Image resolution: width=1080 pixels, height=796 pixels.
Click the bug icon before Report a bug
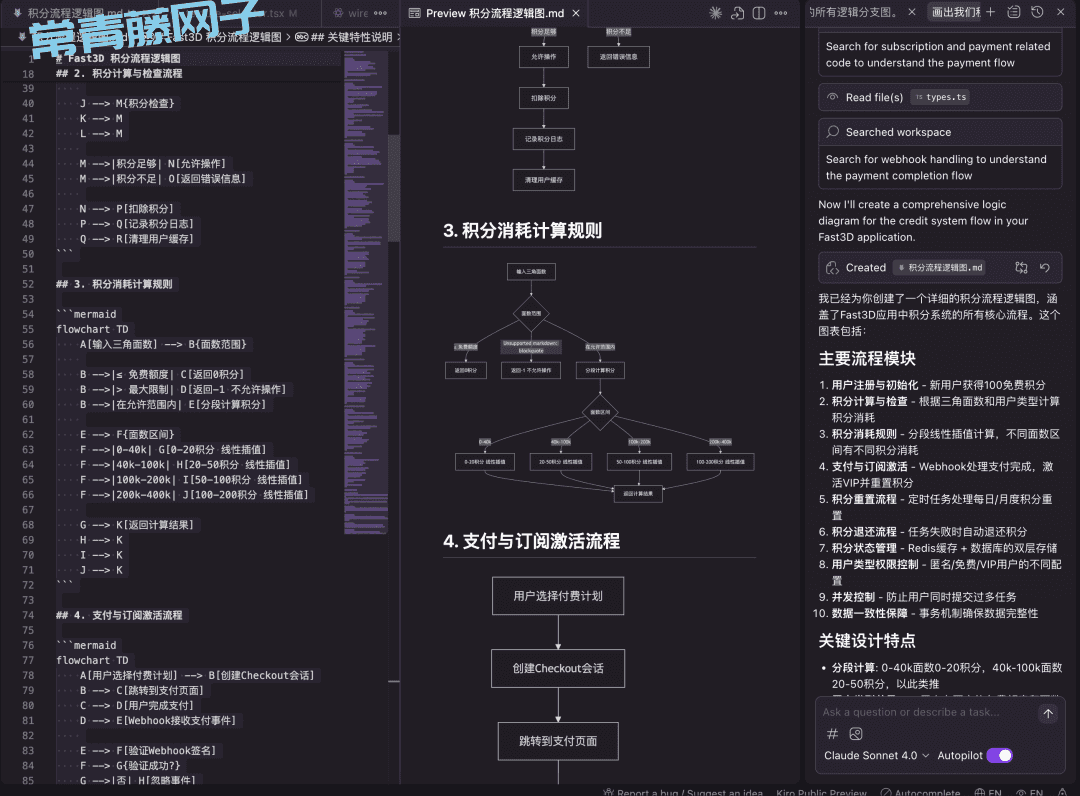point(608,792)
